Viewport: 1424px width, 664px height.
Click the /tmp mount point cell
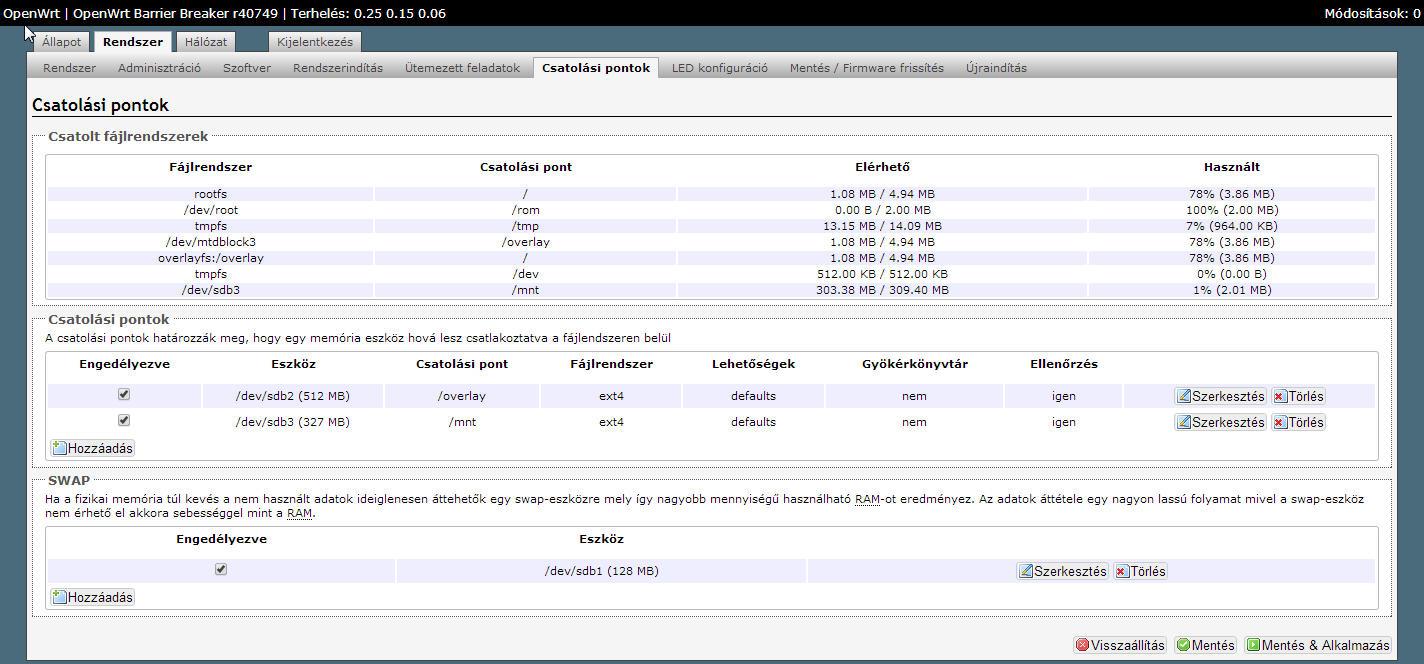point(526,226)
